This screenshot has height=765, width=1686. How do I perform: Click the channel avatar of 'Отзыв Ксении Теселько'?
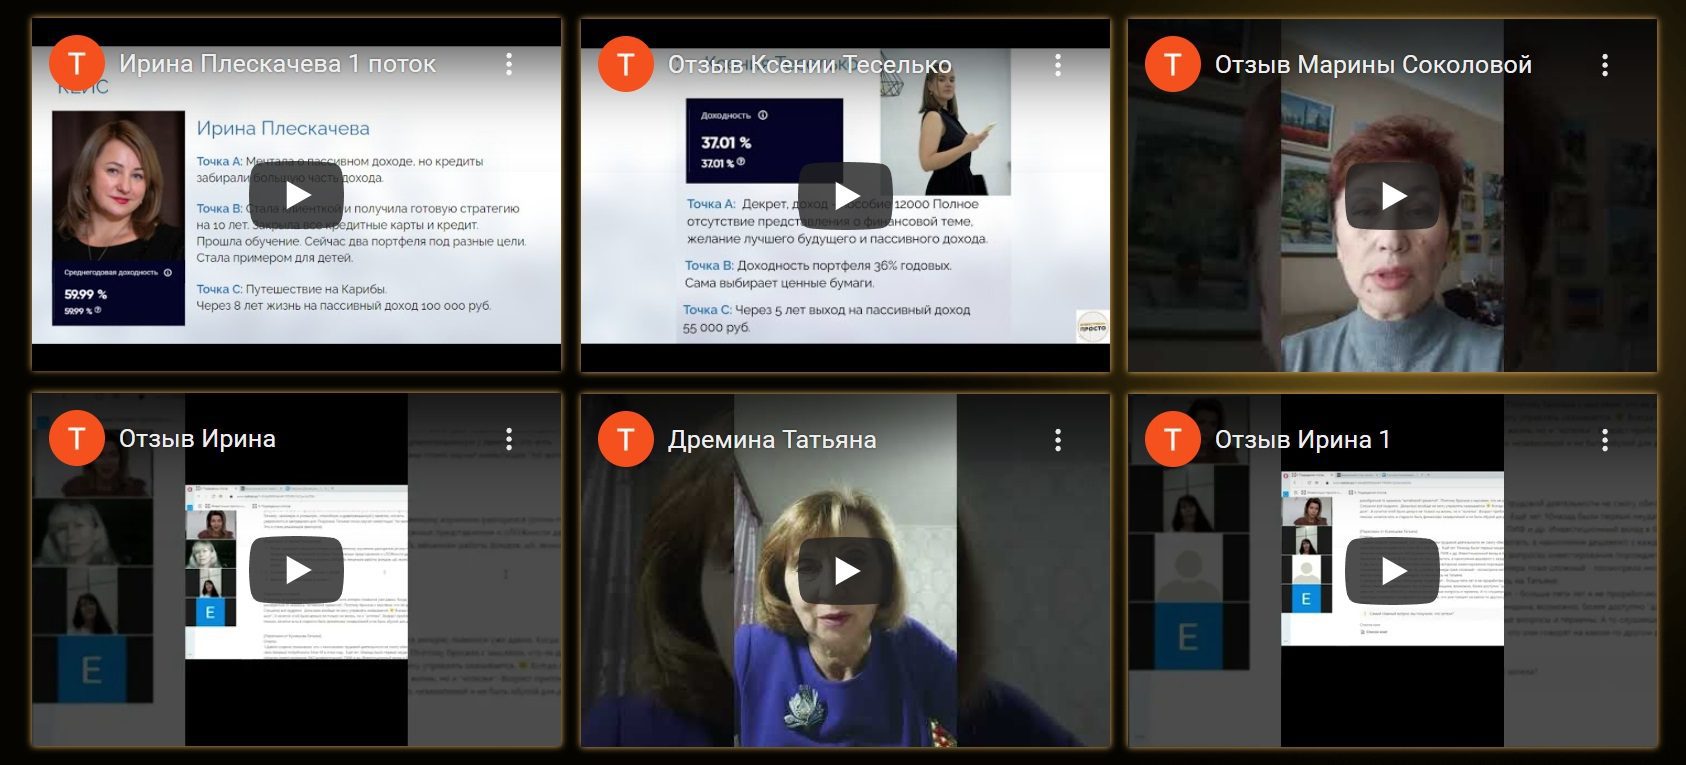pyautogui.click(x=626, y=64)
